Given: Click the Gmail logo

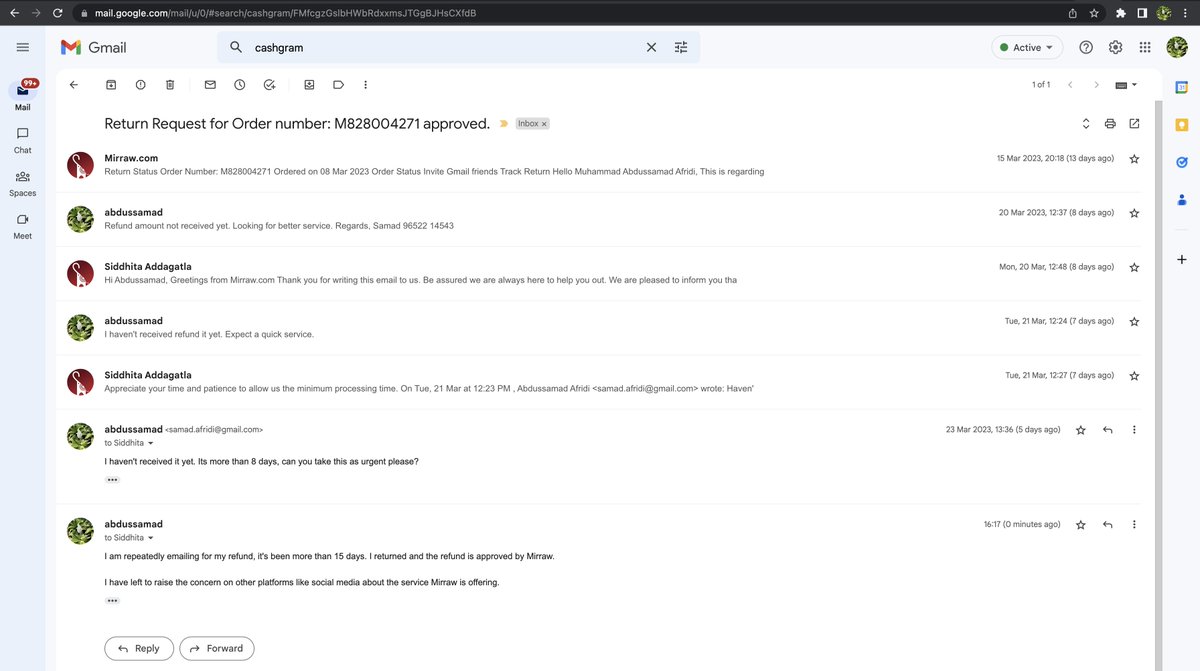Looking at the screenshot, I should coord(94,47).
